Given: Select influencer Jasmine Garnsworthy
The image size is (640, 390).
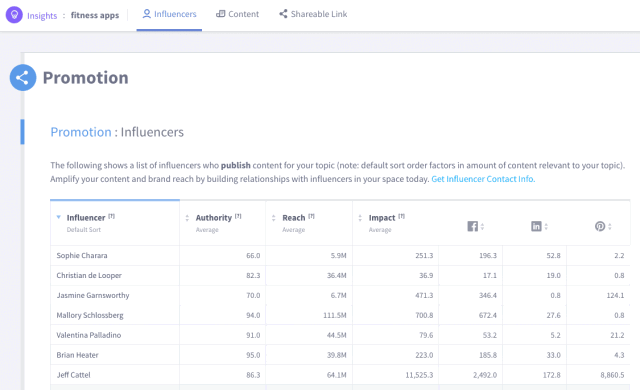Looking at the screenshot, I should point(93,295).
